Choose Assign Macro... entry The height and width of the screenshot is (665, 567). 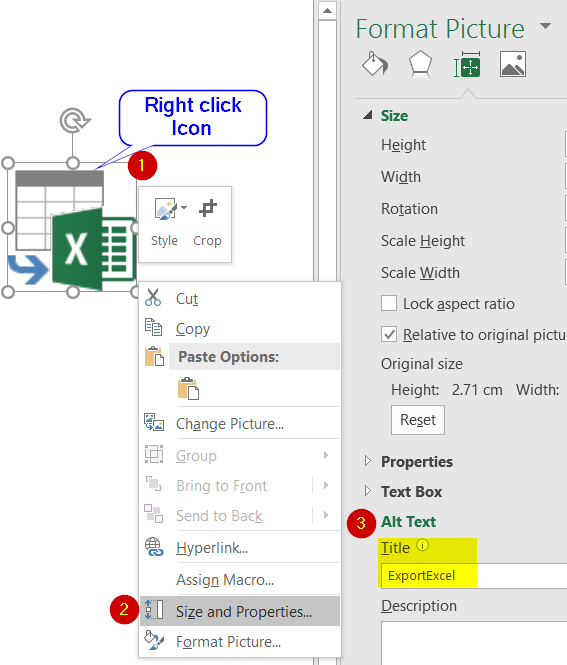[x=240, y=579]
